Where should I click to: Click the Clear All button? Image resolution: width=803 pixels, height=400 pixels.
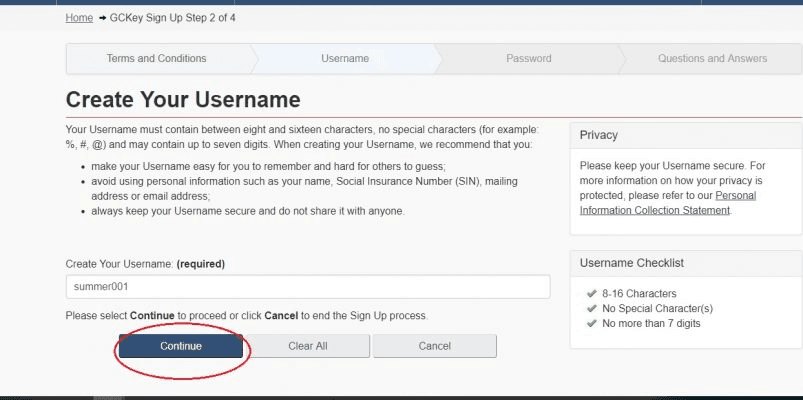308,346
